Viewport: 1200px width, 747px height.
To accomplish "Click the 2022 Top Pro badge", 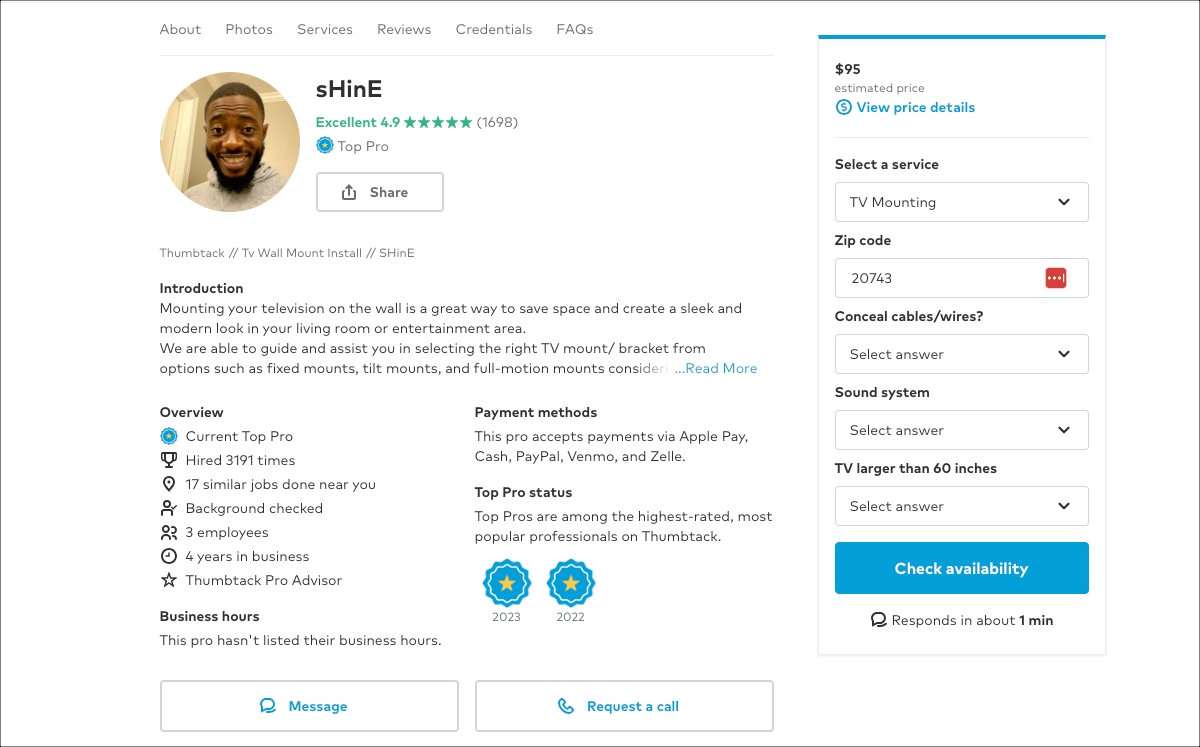I will click(571, 583).
